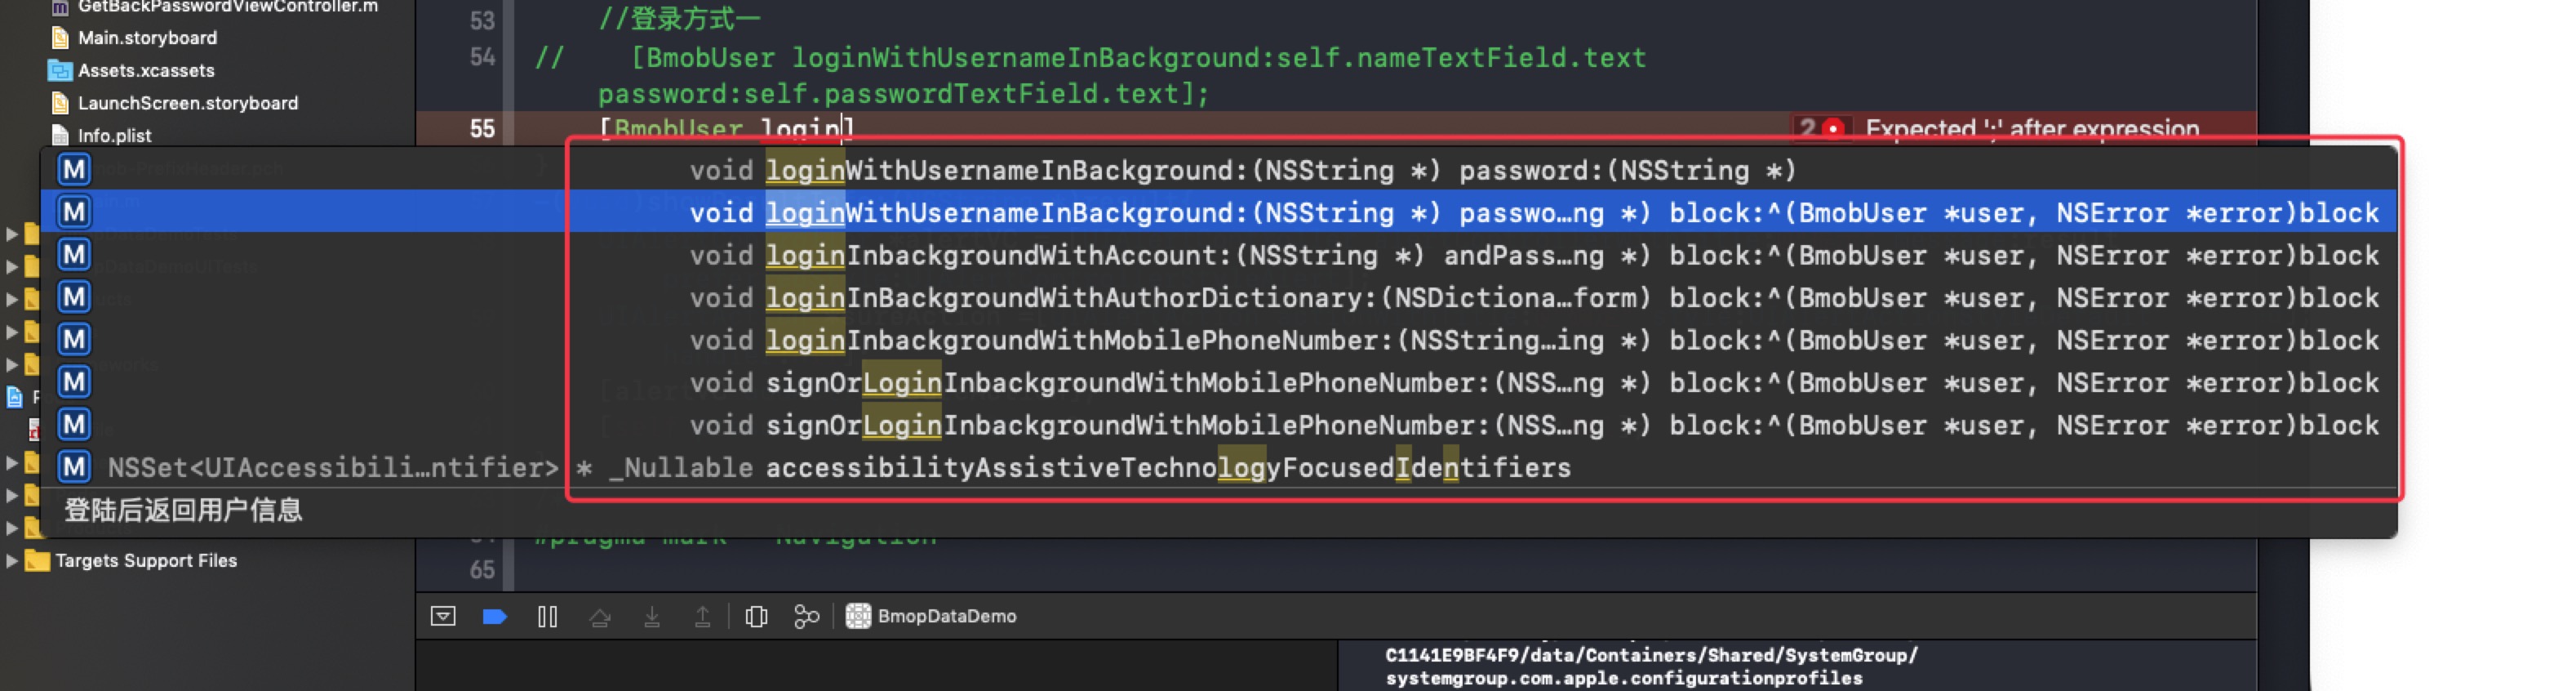Click line number 54 in the gutter

point(482,57)
